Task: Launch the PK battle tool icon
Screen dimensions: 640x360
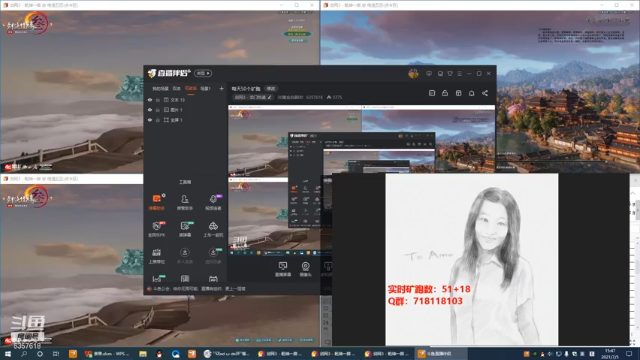Action: pyautogui.click(x=157, y=229)
